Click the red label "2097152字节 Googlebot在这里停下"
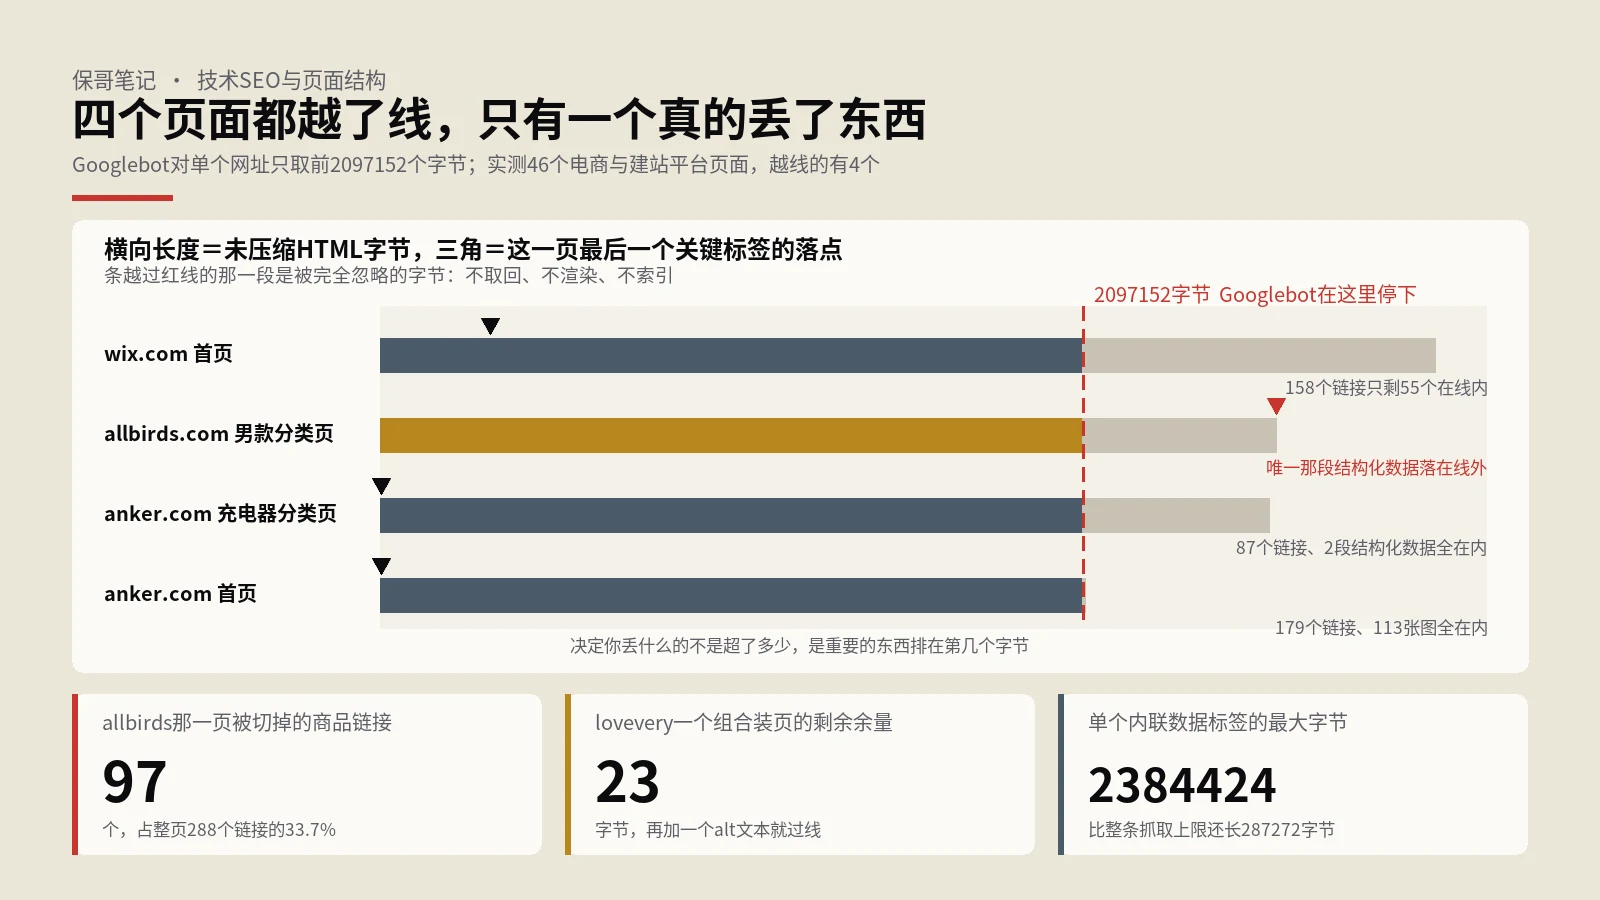1600x900 pixels. click(1255, 294)
